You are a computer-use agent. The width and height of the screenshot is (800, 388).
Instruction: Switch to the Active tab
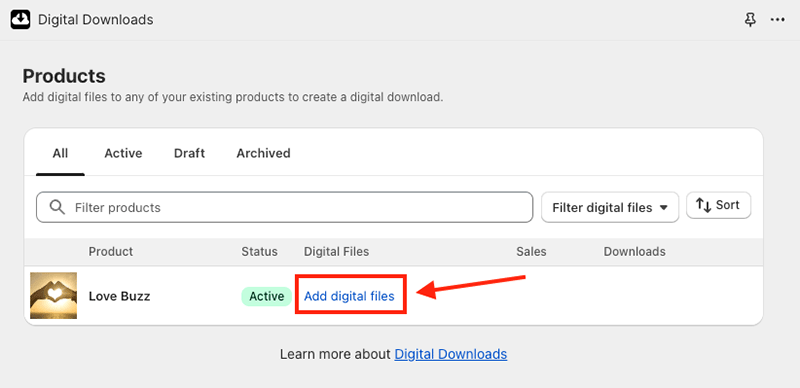pyautogui.click(x=123, y=153)
